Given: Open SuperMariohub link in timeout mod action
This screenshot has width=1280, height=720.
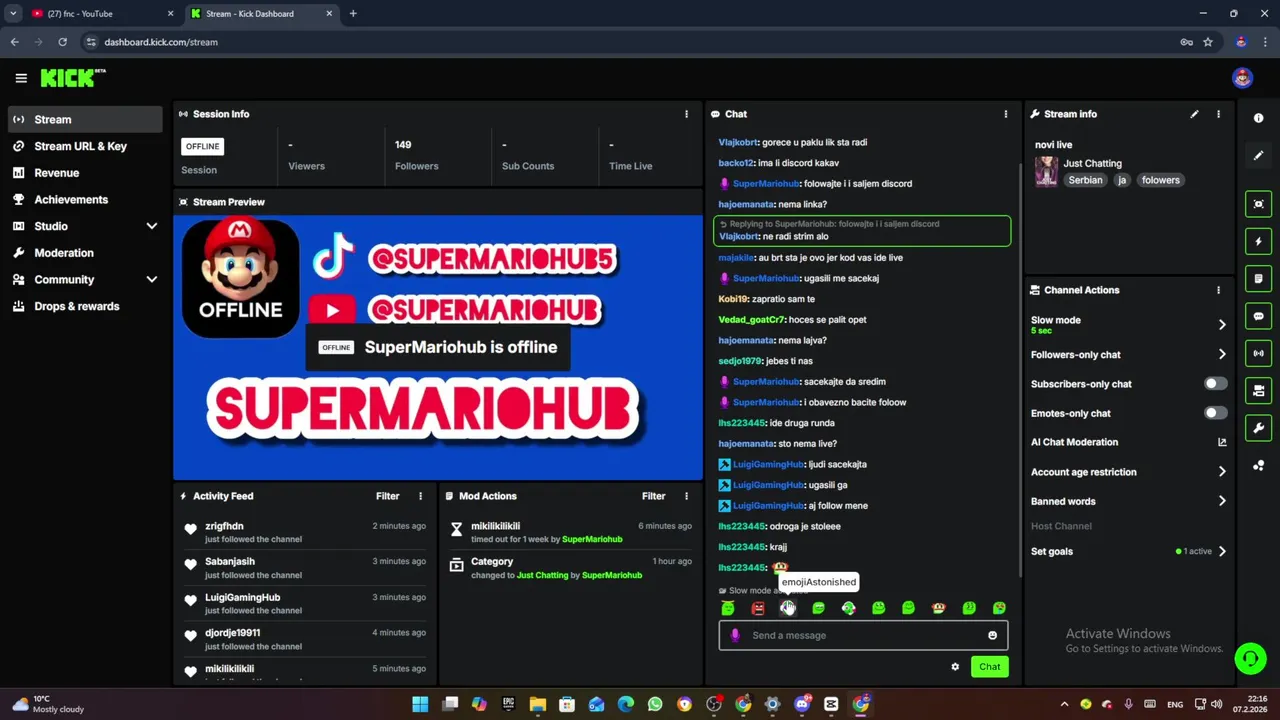Looking at the screenshot, I should (x=592, y=539).
